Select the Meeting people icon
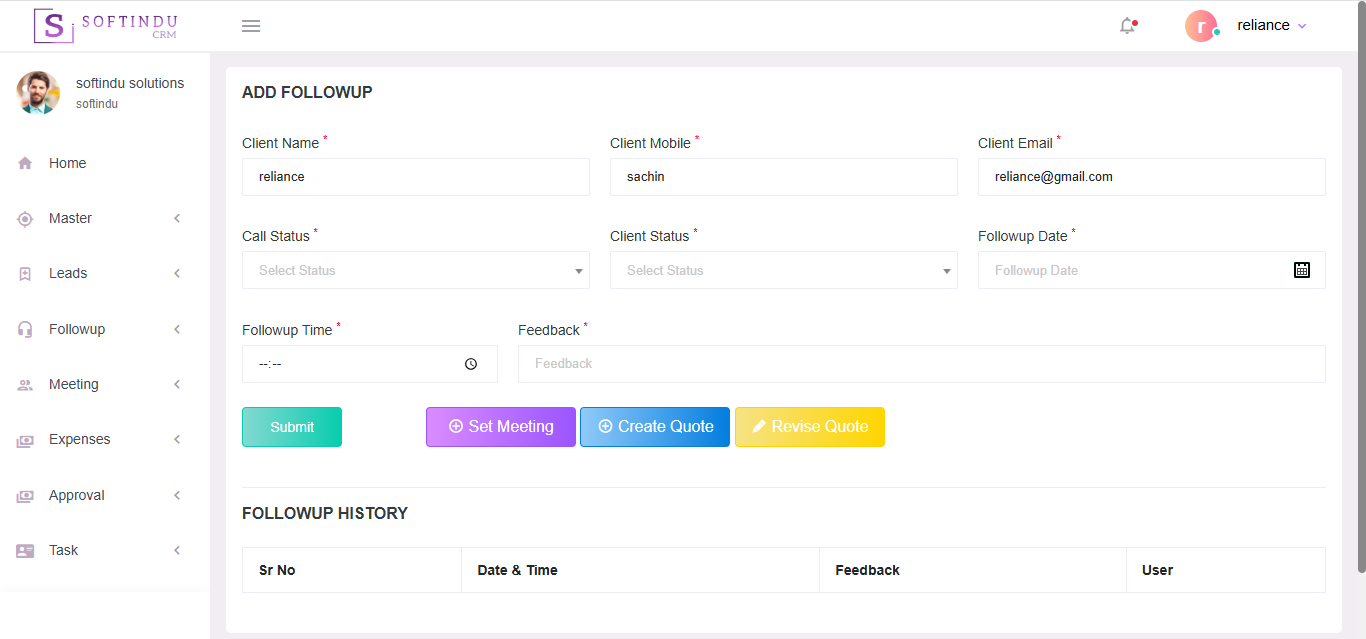This screenshot has height=639, width=1366. (24, 384)
